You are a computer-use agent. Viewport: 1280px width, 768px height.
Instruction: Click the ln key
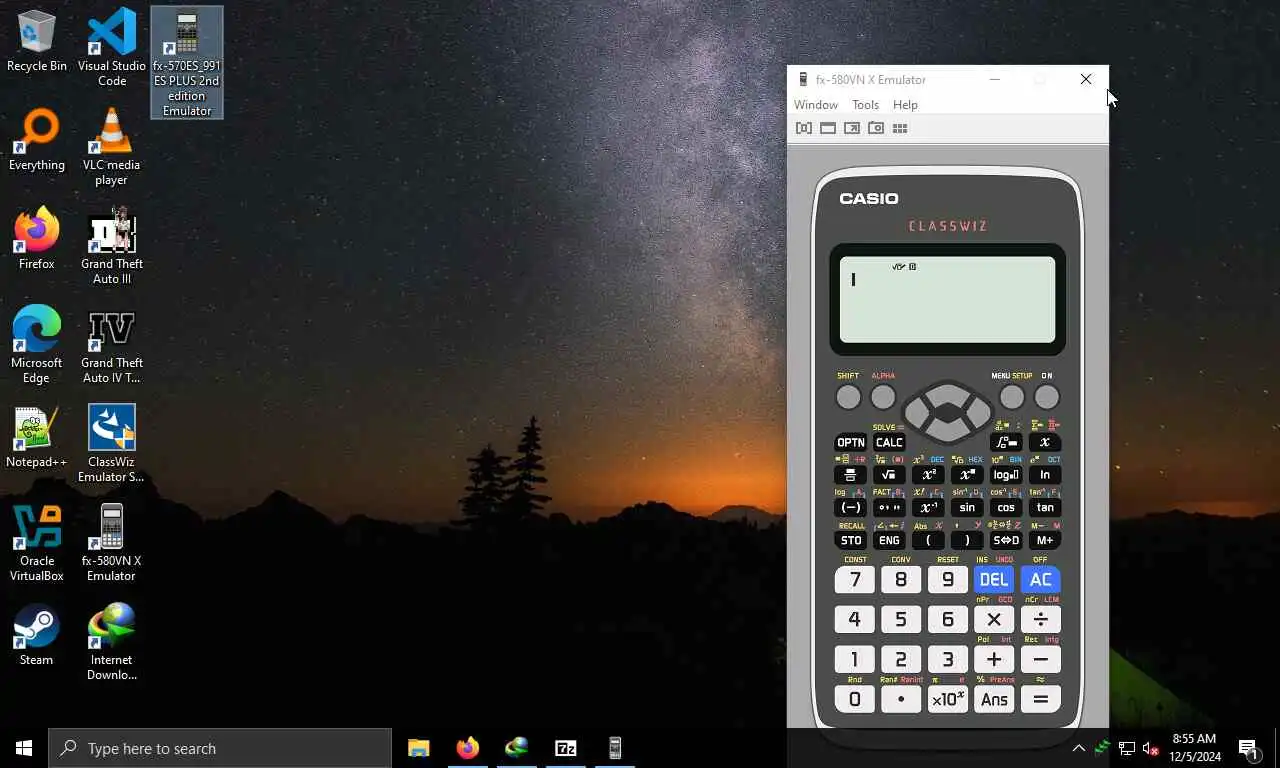pos(1045,475)
